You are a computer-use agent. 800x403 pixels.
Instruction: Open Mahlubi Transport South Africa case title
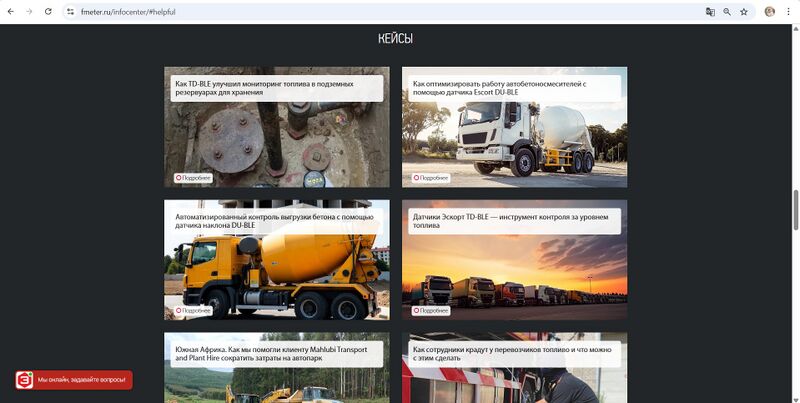[271, 354]
